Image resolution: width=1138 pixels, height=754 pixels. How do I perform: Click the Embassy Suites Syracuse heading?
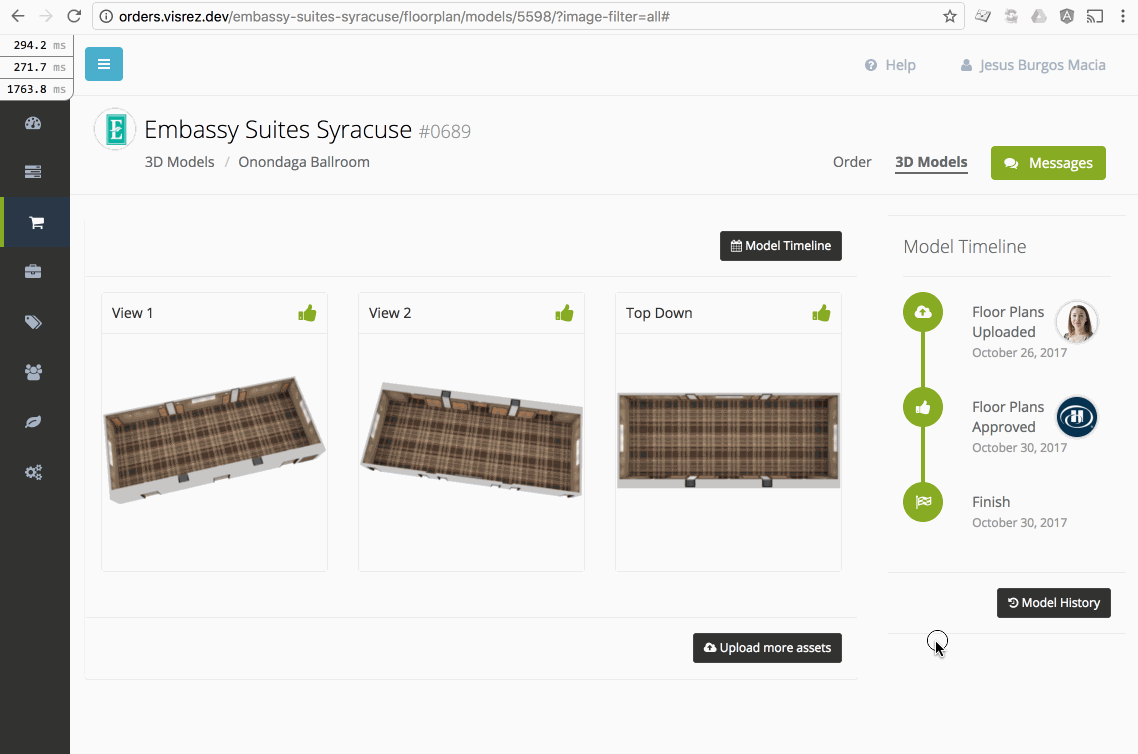278,129
